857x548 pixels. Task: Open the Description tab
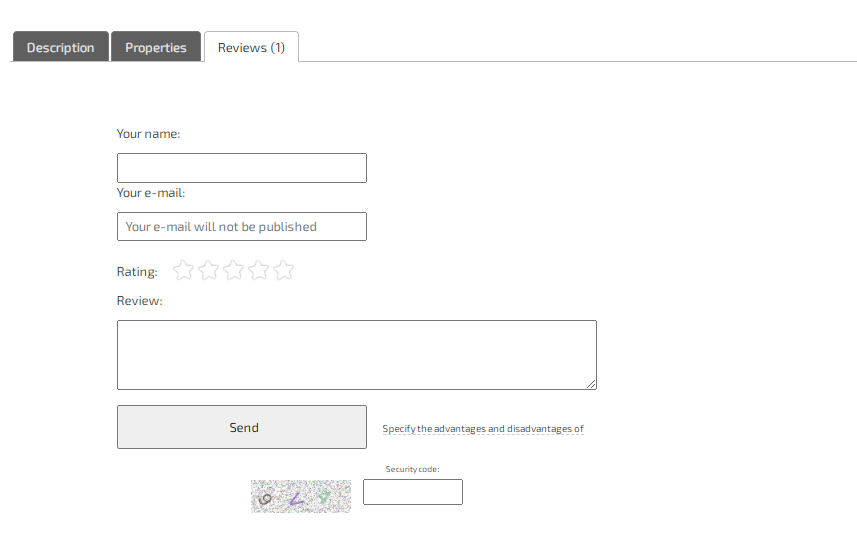pos(61,47)
